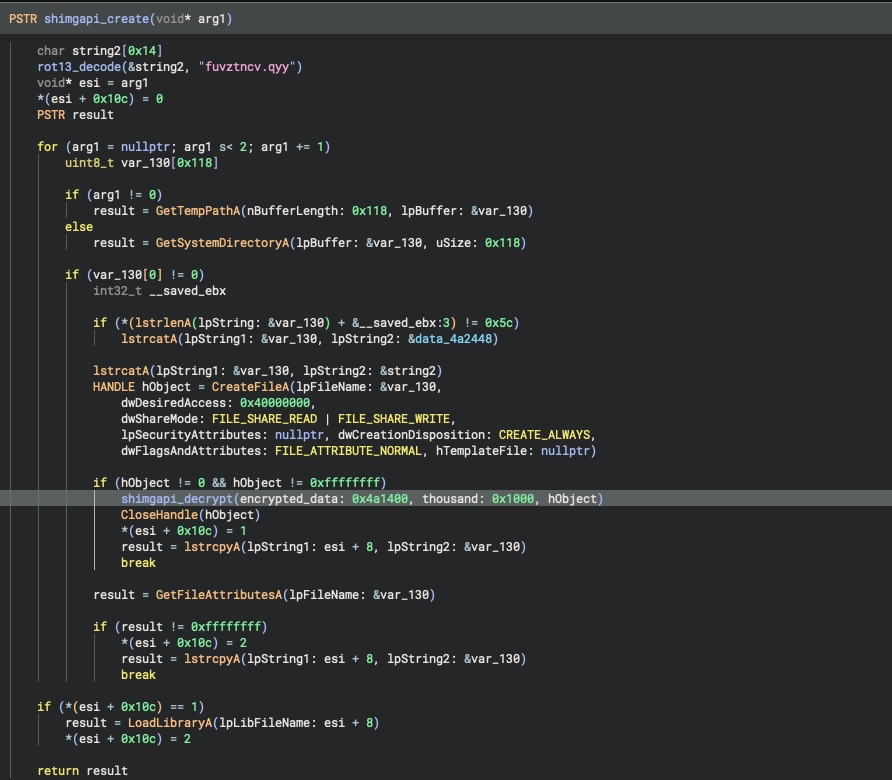Click the data_4a2448 data reference
This screenshot has height=780, width=892.
pos(453,339)
